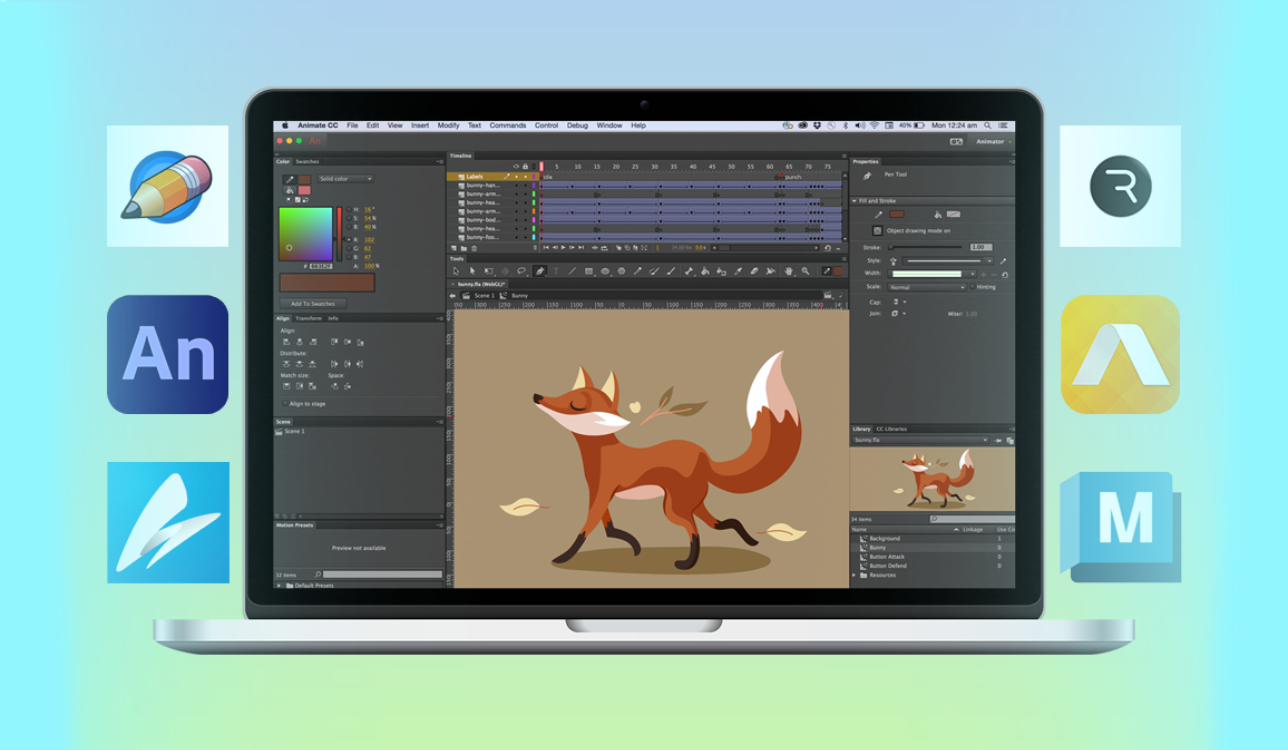The height and width of the screenshot is (750, 1288).
Task: Select the Rectangle tool
Action: (589, 271)
